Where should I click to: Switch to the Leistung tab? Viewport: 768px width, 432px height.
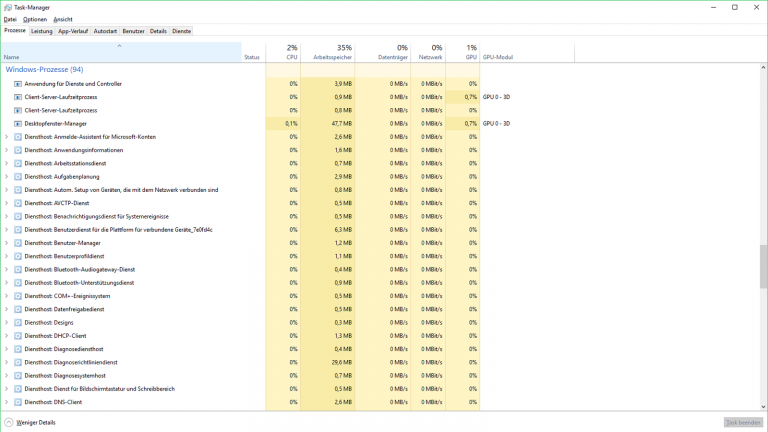tap(41, 31)
